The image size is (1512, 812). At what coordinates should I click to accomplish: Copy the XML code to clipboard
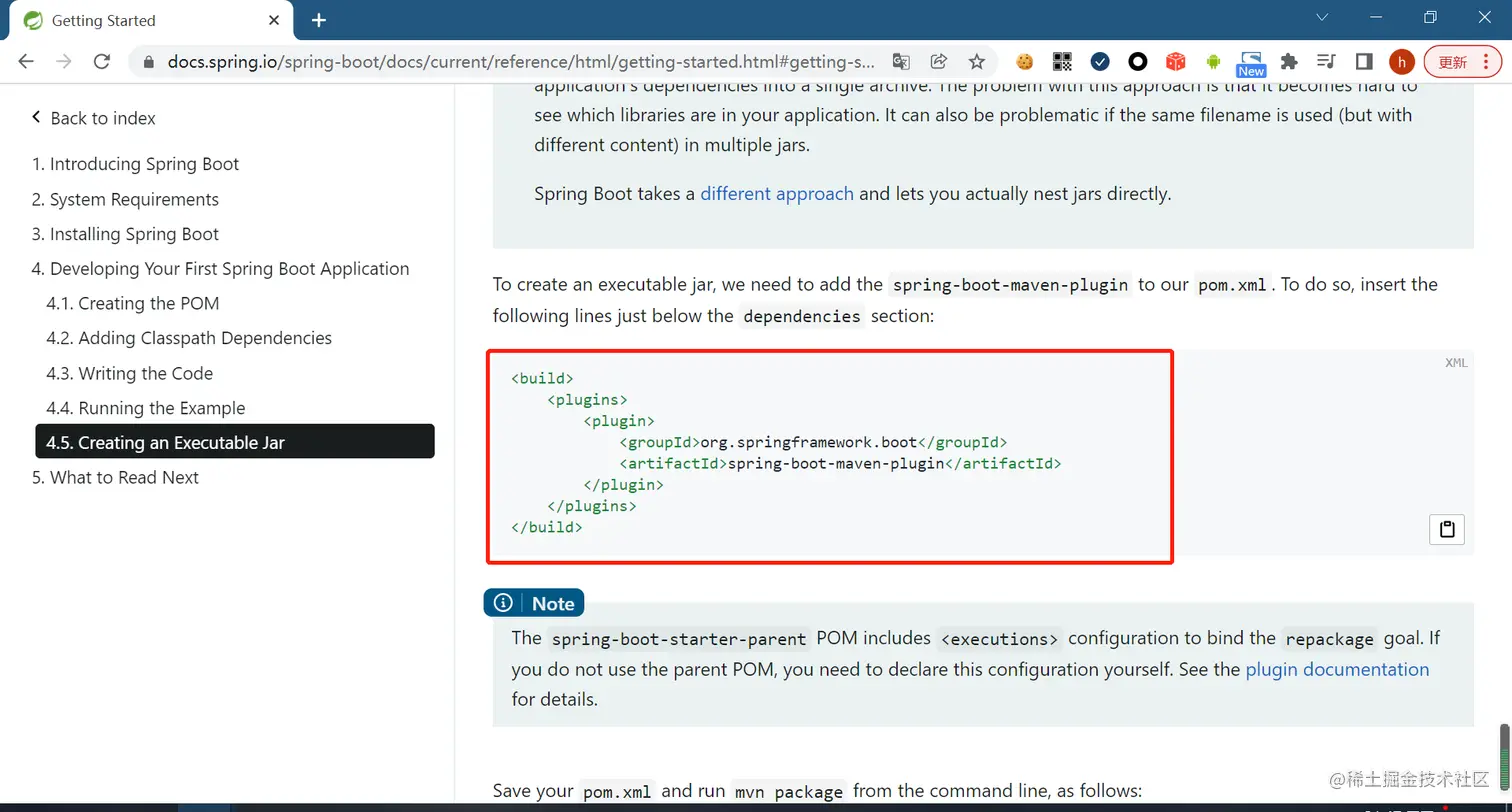[1447, 529]
